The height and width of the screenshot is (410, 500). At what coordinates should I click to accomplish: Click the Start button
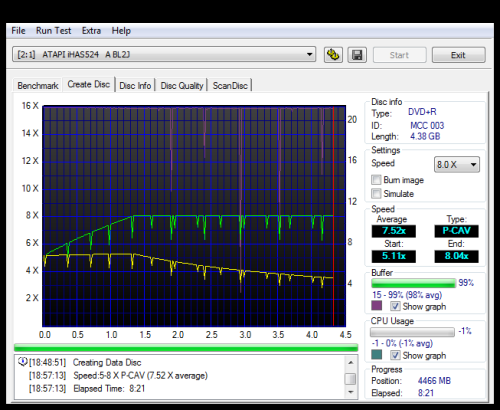[x=399, y=55]
